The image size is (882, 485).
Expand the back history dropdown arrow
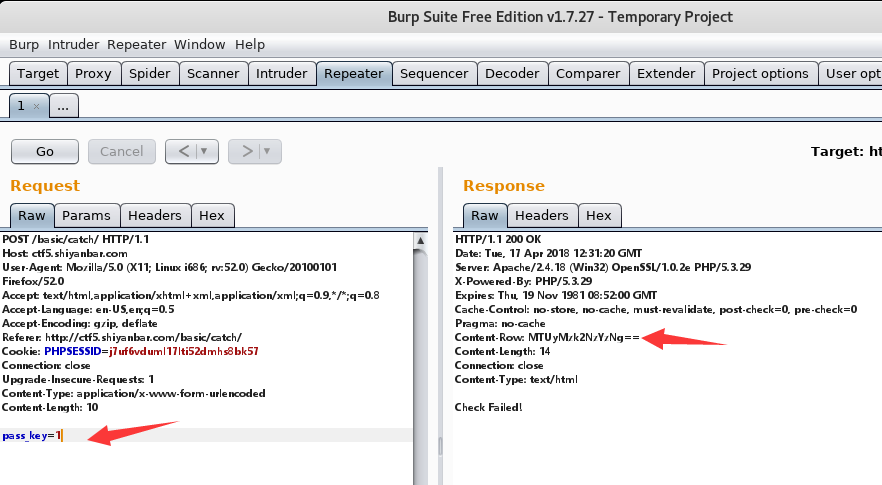point(204,151)
